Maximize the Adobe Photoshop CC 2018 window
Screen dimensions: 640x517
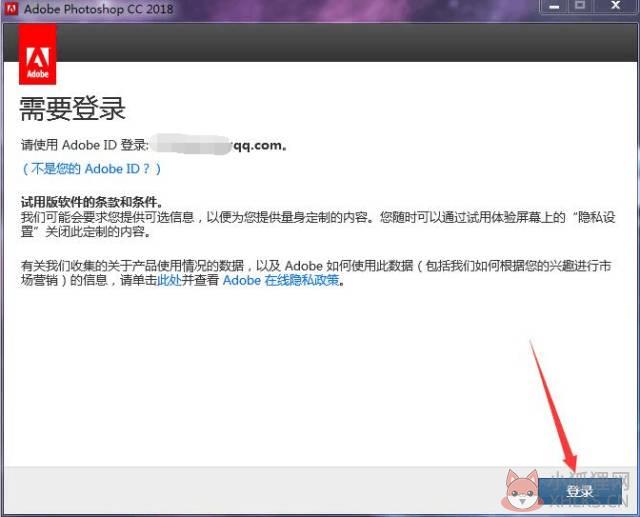(x=580, y=6)
